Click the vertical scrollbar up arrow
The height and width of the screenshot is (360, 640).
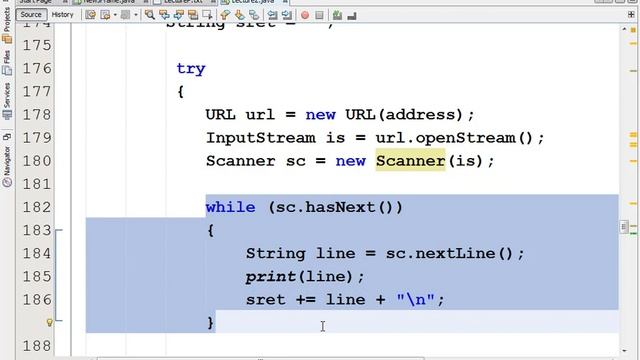click(x=624, y=29)
